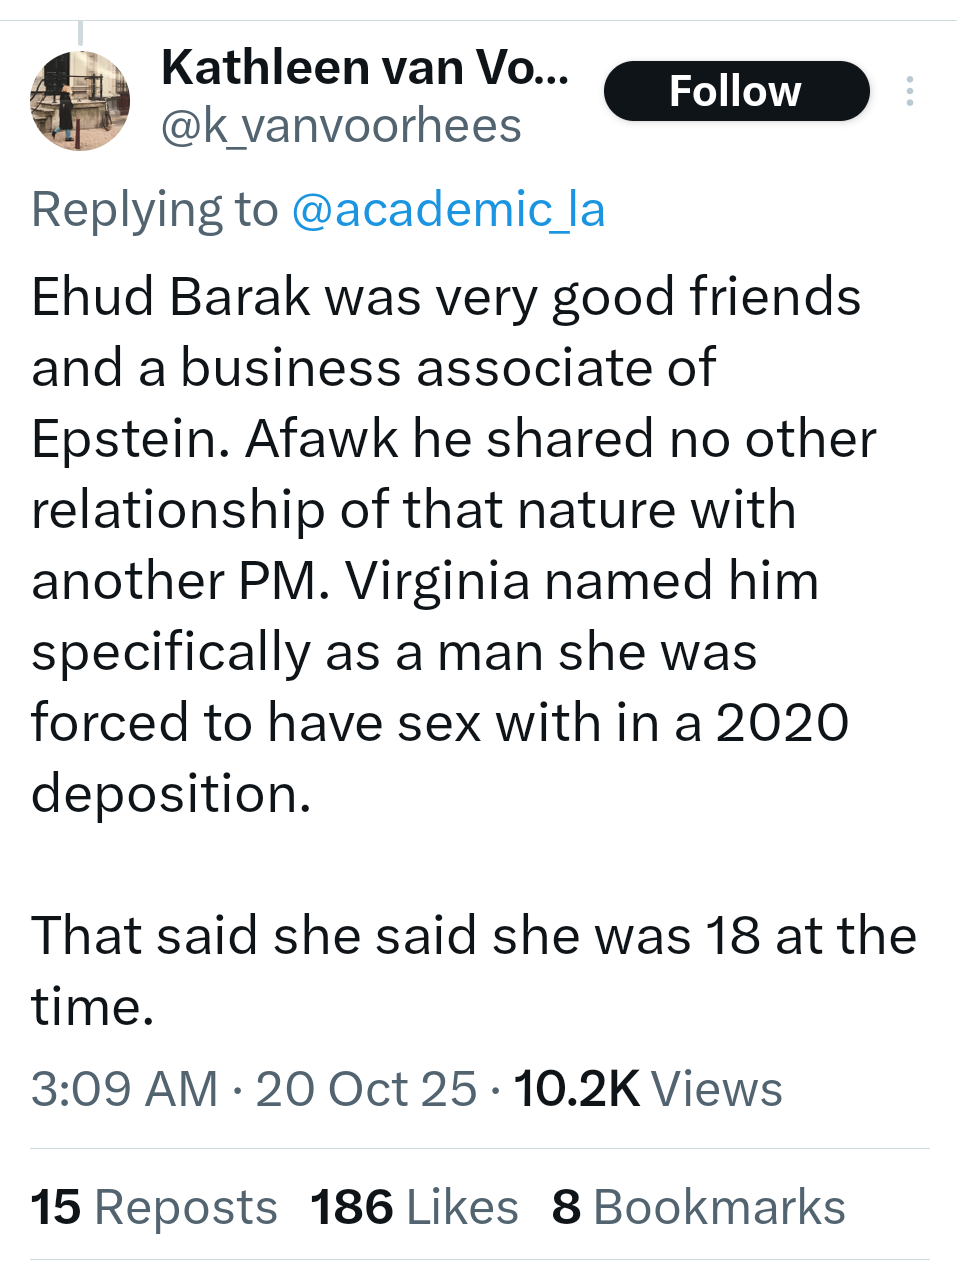Show the 186 Likes list

[x=414, y=1207]
